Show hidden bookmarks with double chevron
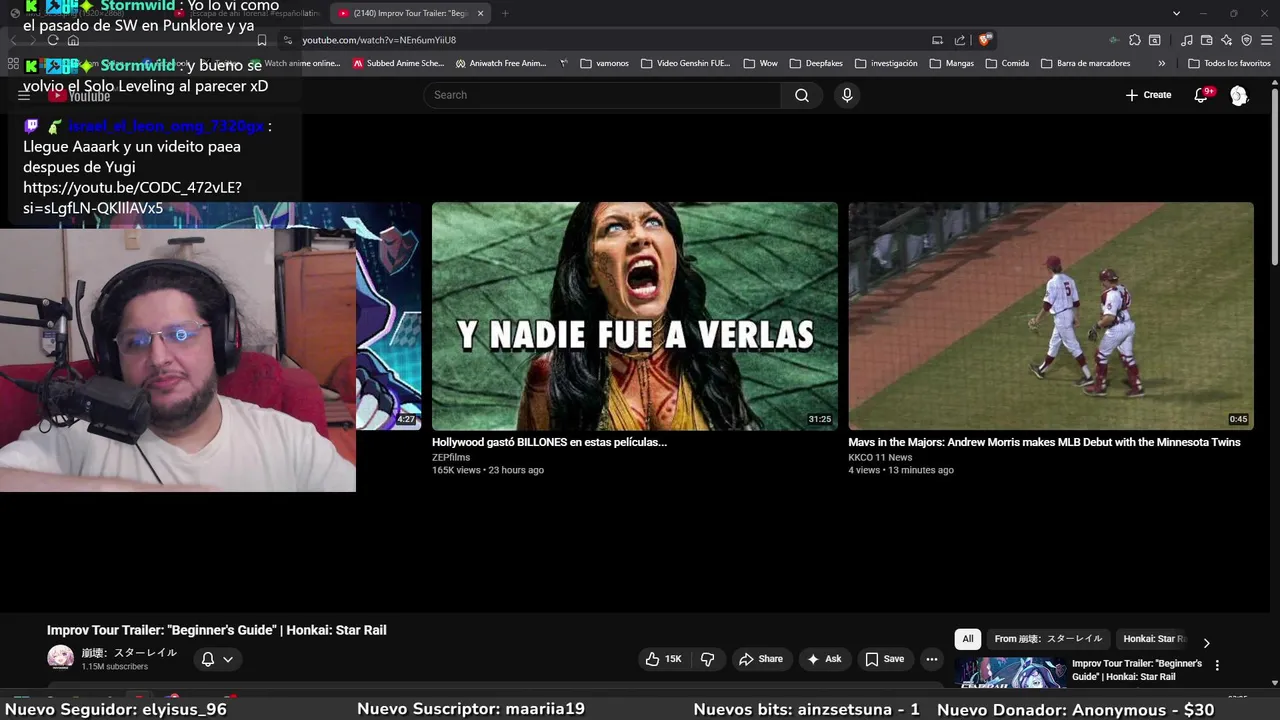 point(1161,63)
